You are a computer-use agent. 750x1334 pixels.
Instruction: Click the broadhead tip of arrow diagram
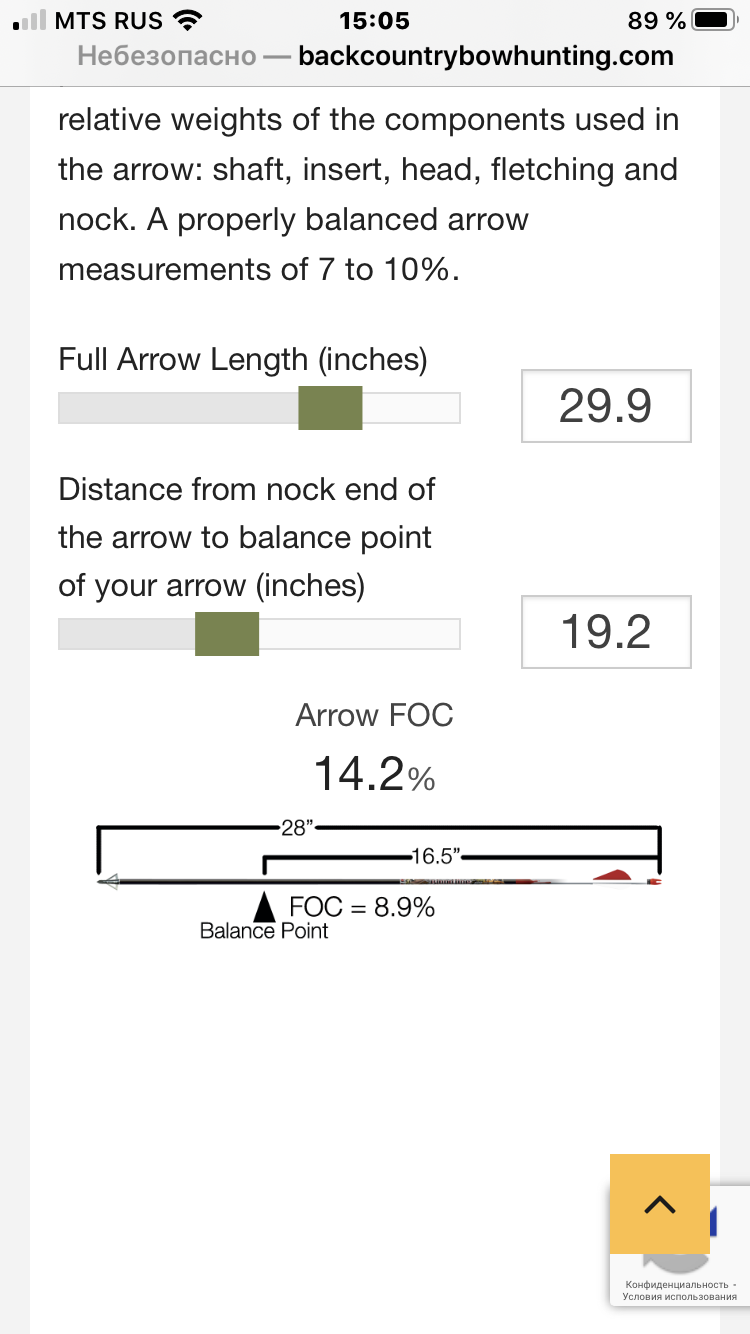point(109,881)
